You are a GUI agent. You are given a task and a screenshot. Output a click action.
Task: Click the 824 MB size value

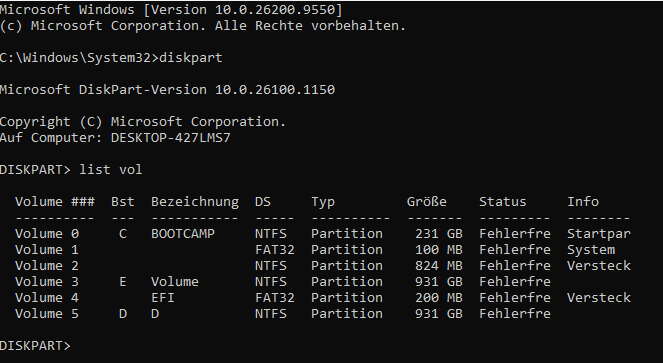(x=438, y=266)
